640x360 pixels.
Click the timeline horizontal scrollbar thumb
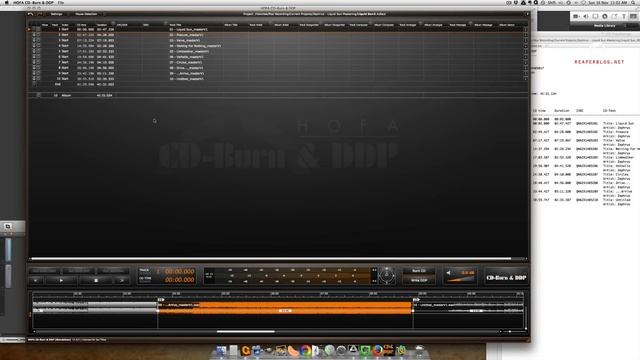[x=246, y=331]
